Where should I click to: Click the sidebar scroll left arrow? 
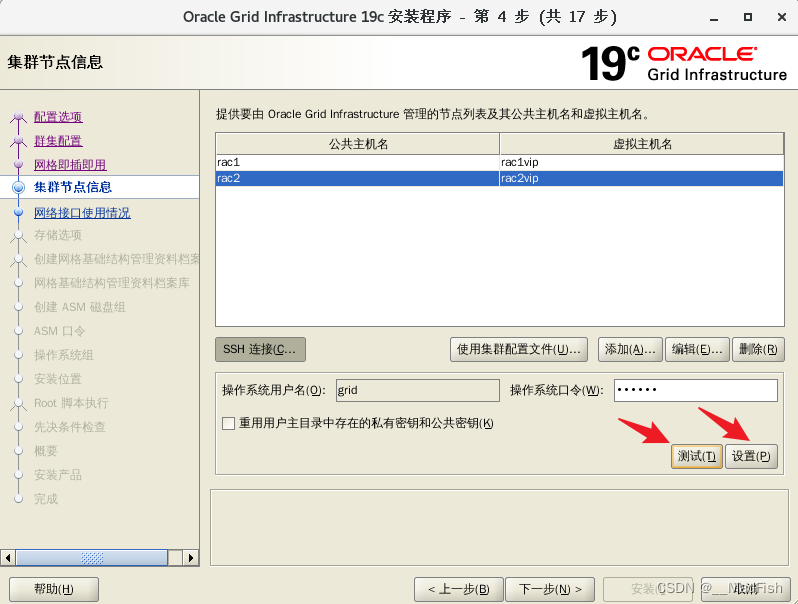(8, 558)
